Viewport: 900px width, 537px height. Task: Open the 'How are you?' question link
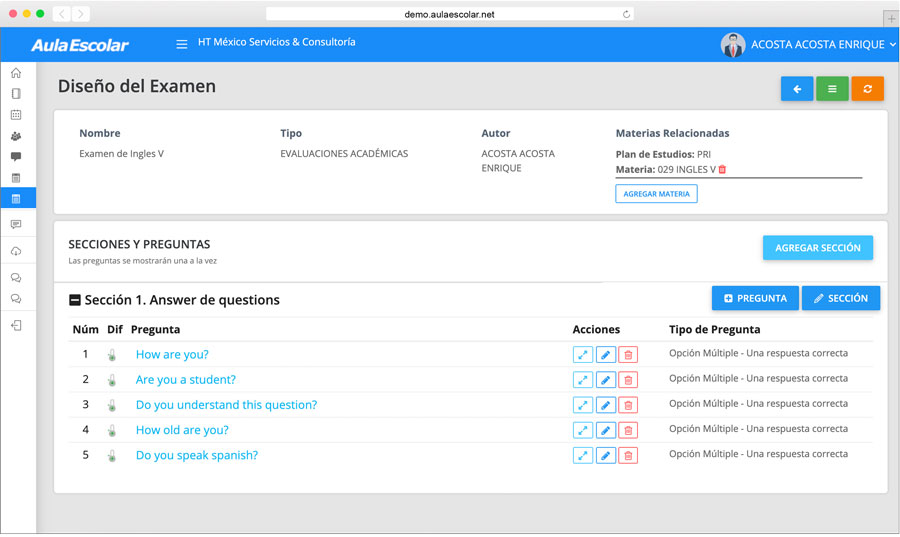pyautogui.click(x=172, y=355)
